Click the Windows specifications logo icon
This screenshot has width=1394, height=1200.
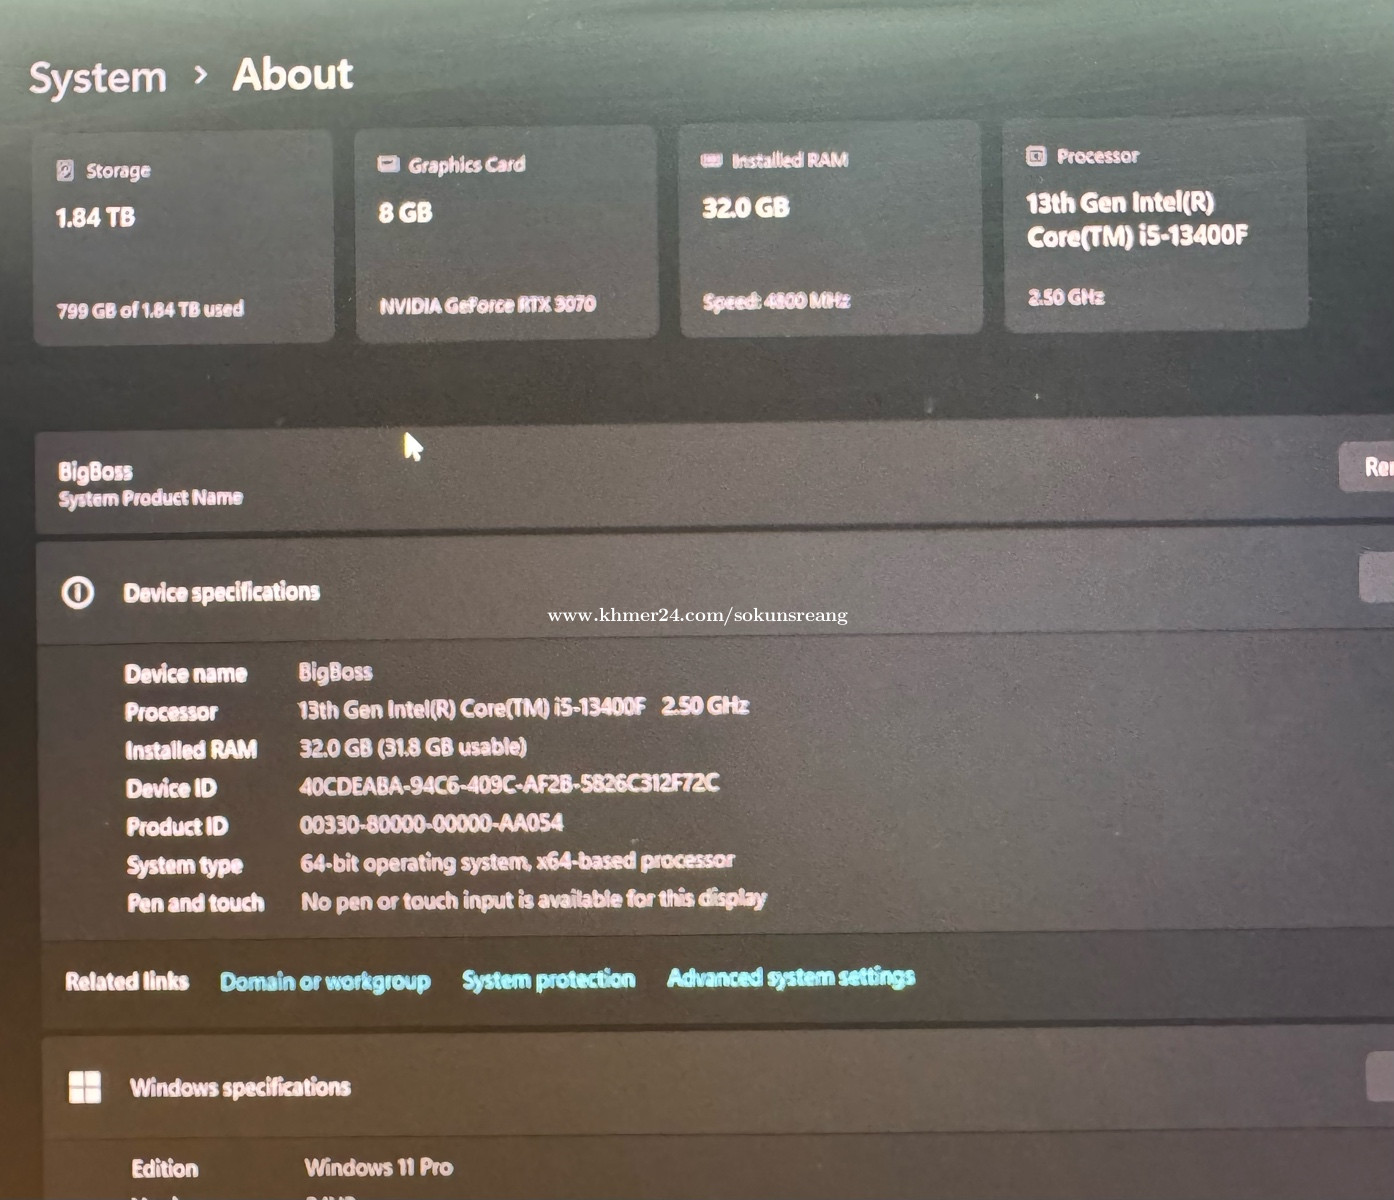[x=85, y=1087]
